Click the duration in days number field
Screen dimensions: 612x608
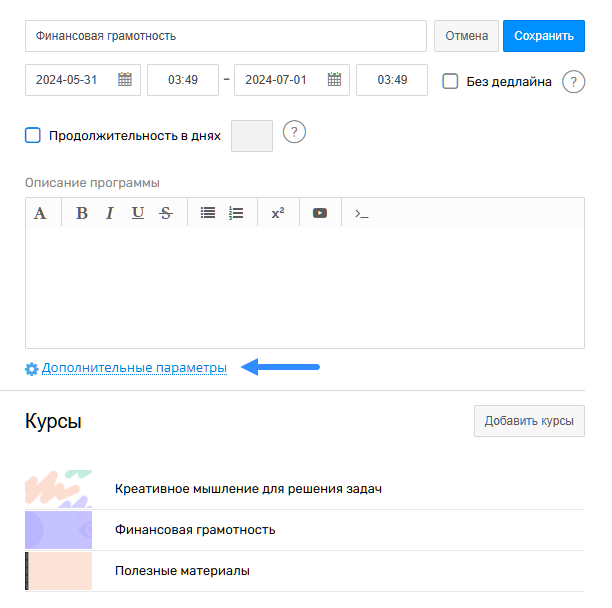point(252,136)
